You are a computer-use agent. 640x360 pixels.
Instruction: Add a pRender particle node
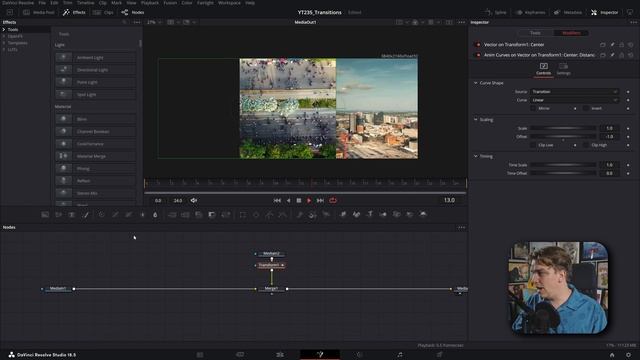click(x=326, y=214)
